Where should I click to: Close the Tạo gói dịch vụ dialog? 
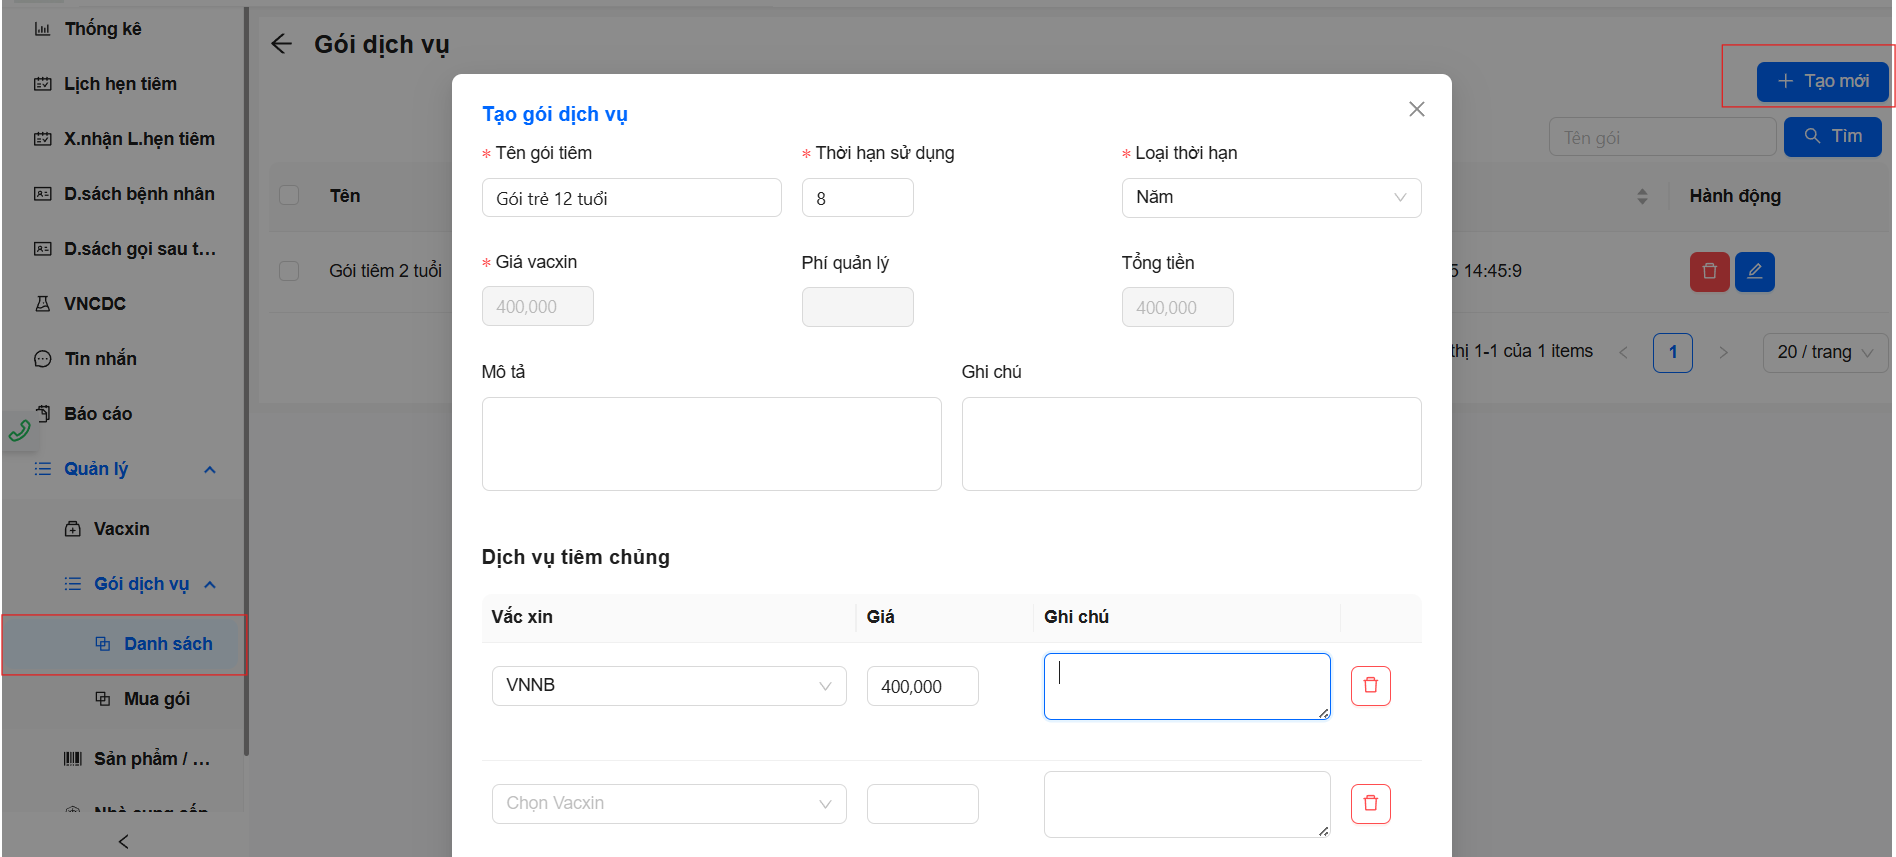[x=1416, y=109]
